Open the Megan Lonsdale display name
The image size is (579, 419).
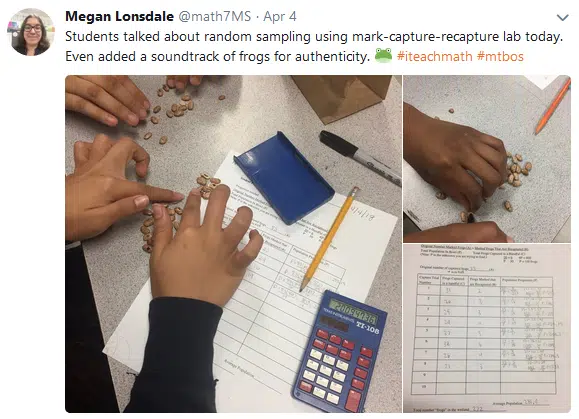pos(119,17)
